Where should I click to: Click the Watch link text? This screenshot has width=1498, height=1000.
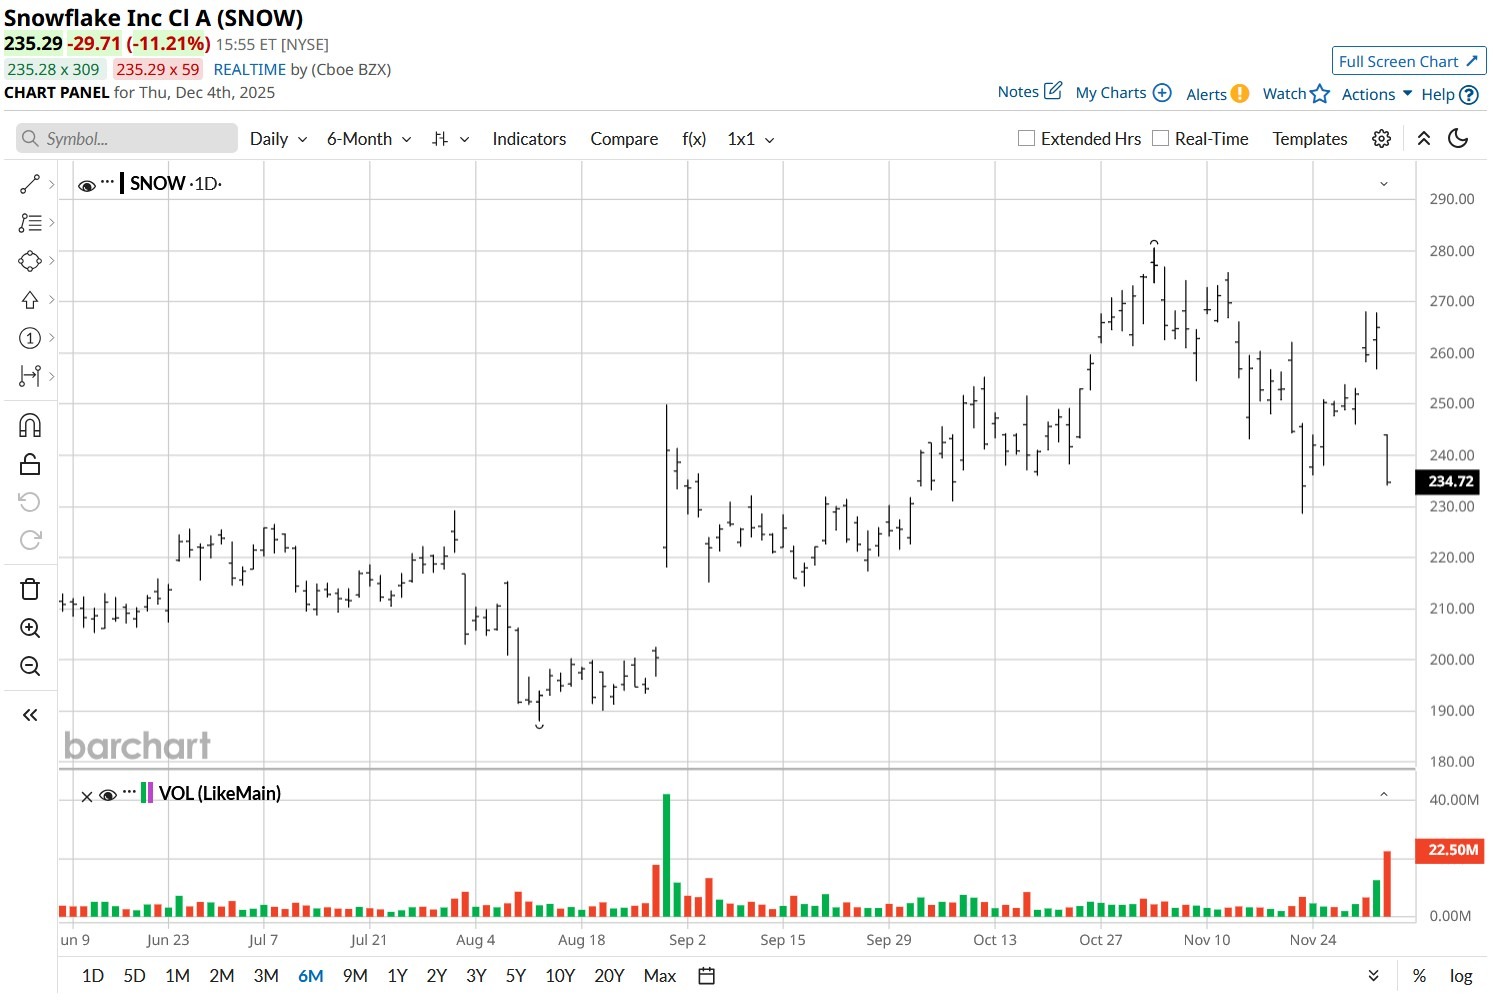coord(1284,94)
